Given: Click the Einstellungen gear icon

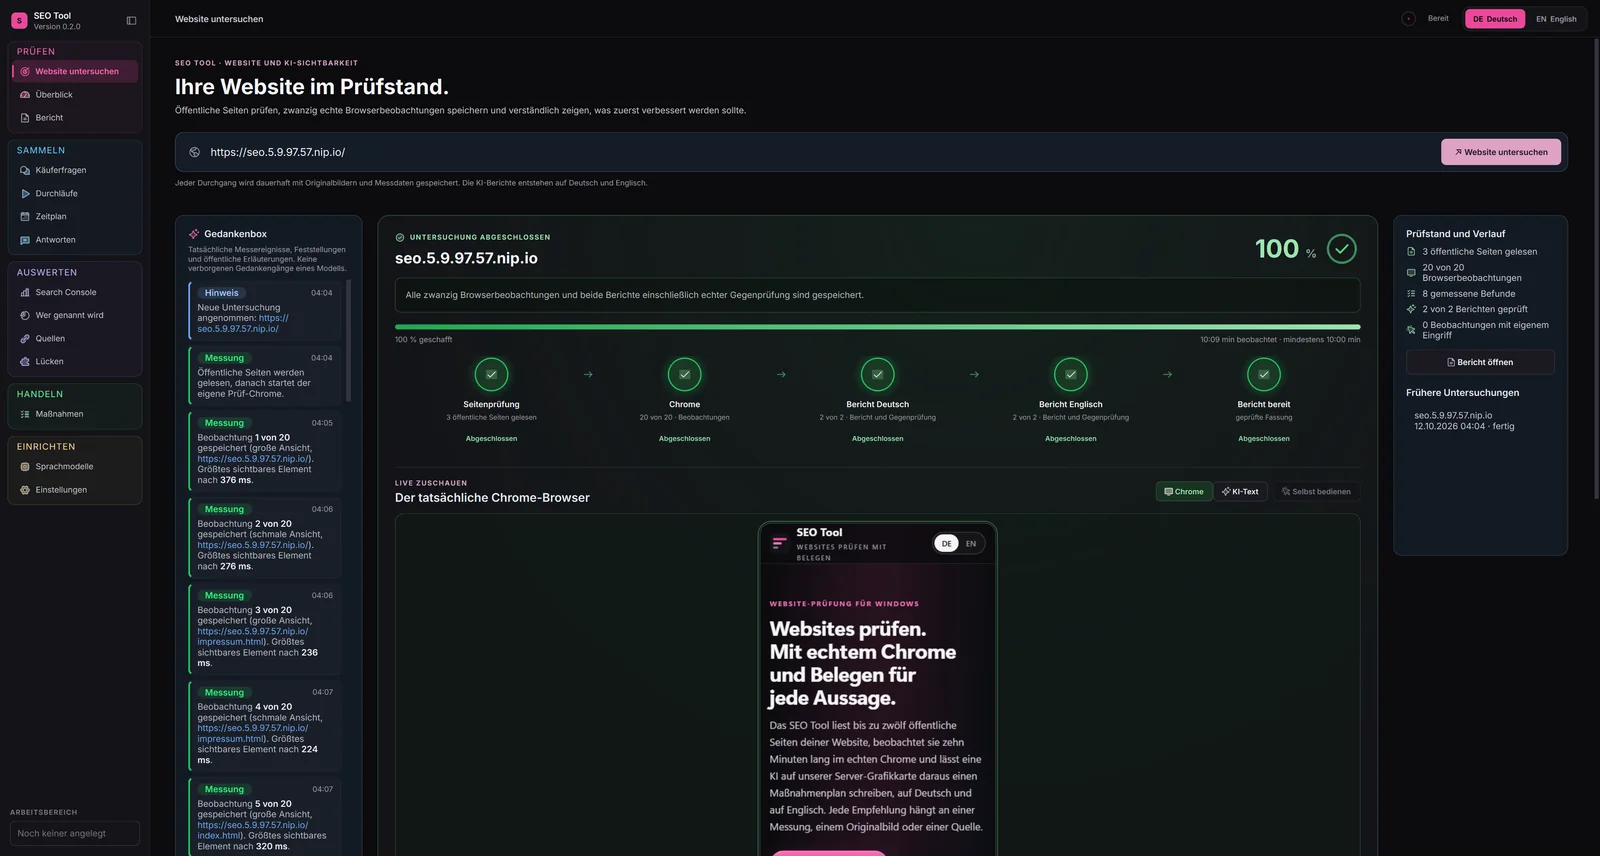Looking at the screenshot, I should point(25,490).
